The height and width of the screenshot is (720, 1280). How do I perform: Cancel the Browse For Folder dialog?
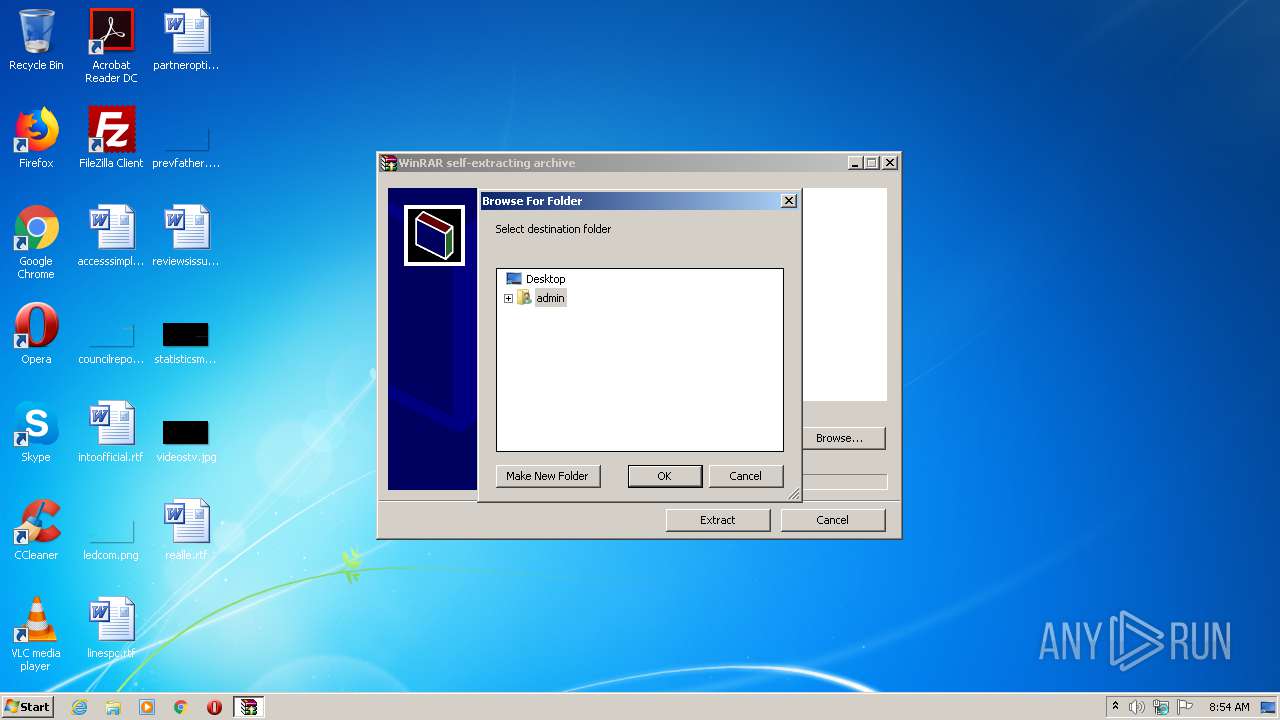[745, 476]
